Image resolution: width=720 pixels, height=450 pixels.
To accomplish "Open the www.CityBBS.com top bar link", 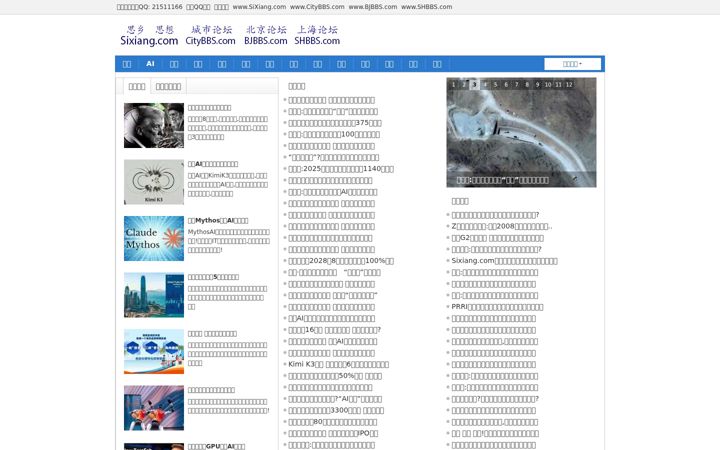I will pos(317,7).
